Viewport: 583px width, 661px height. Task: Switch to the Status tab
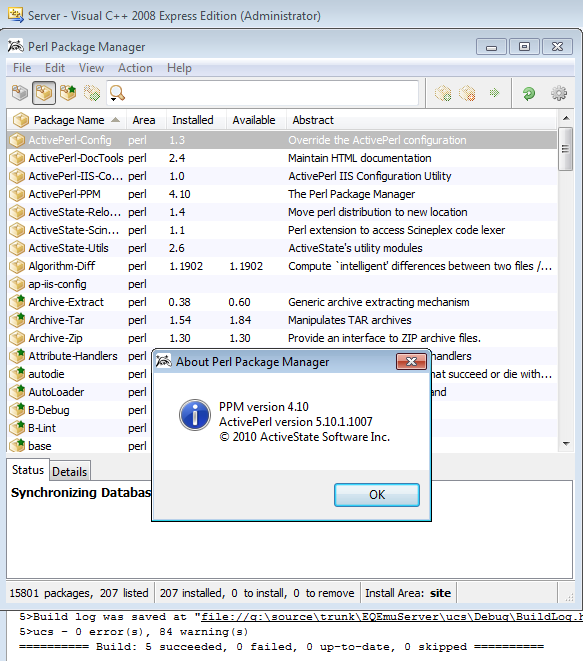tap(28, 470)
